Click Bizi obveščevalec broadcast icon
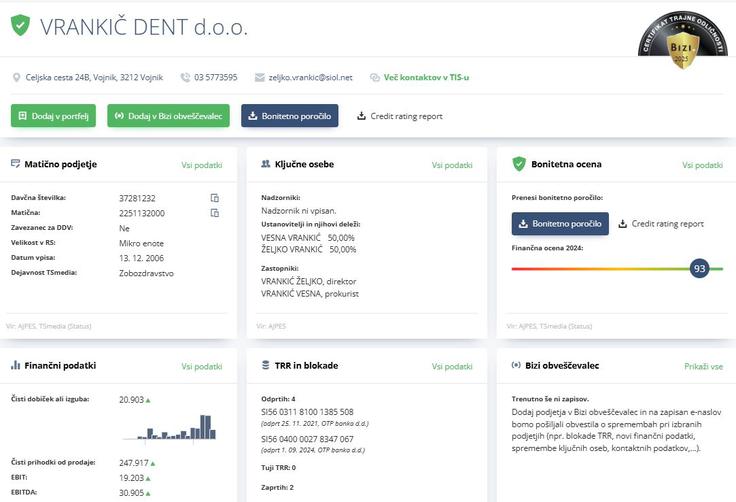Screen dimensions: 736x502 tap(516, 365)
